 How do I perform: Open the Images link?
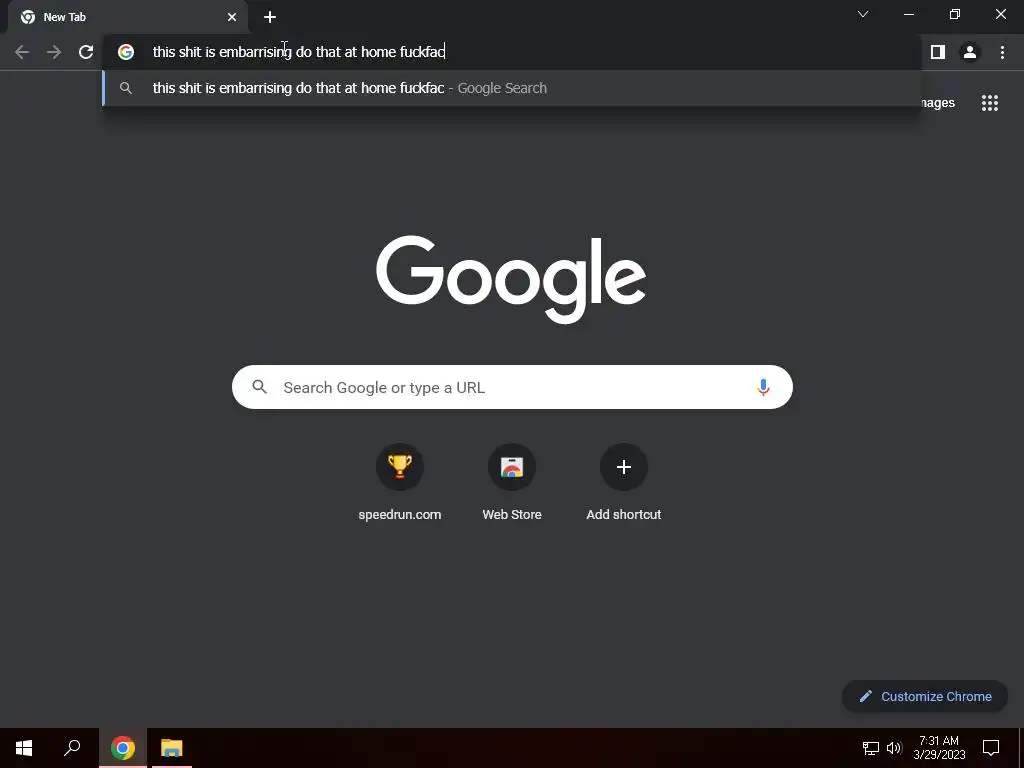pyautogui.click(x=937, y=103)
